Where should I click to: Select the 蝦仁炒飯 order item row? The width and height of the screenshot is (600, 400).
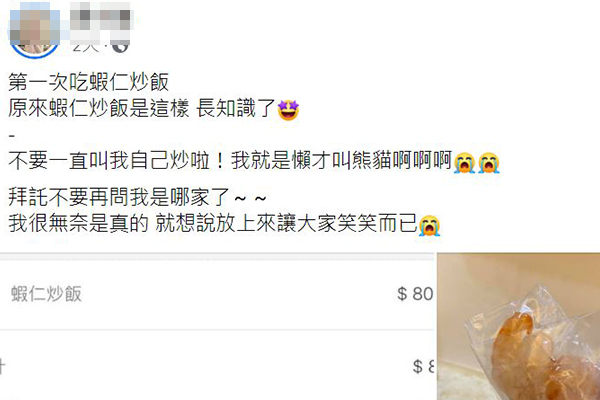[x=217, y=294]
